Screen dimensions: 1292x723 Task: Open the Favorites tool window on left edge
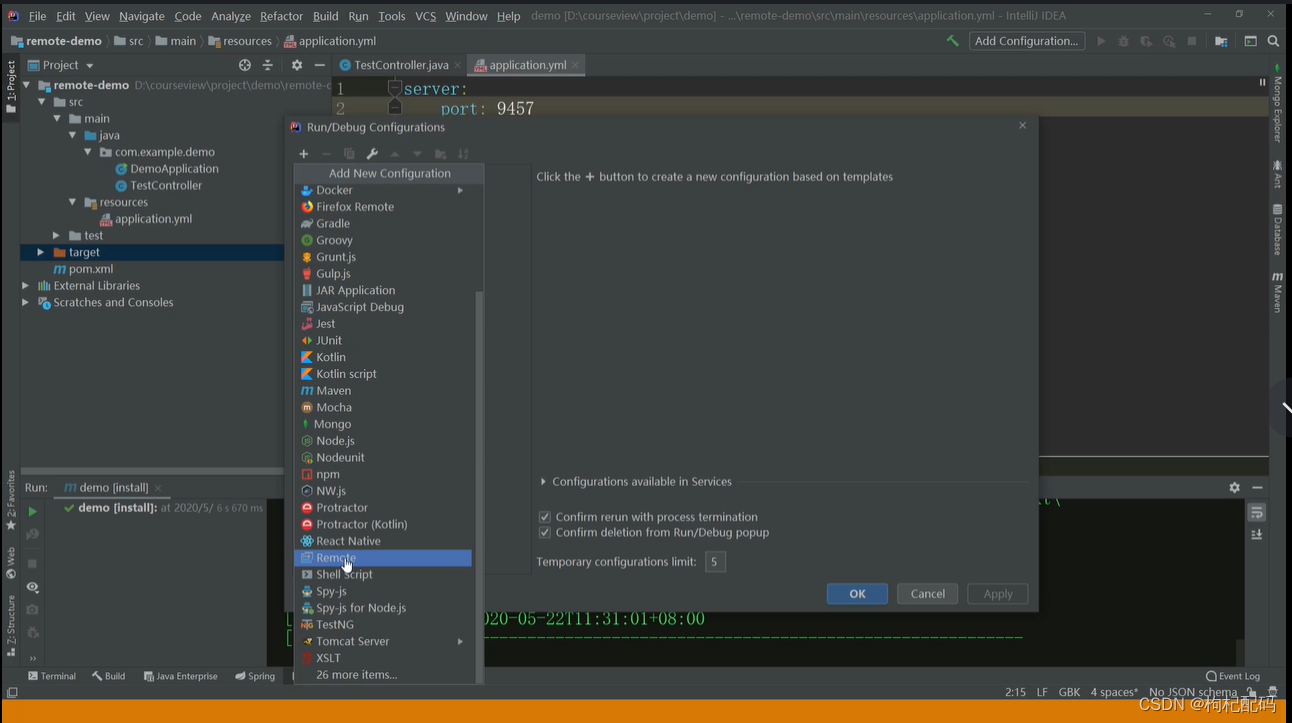click(x=11, y=500)
